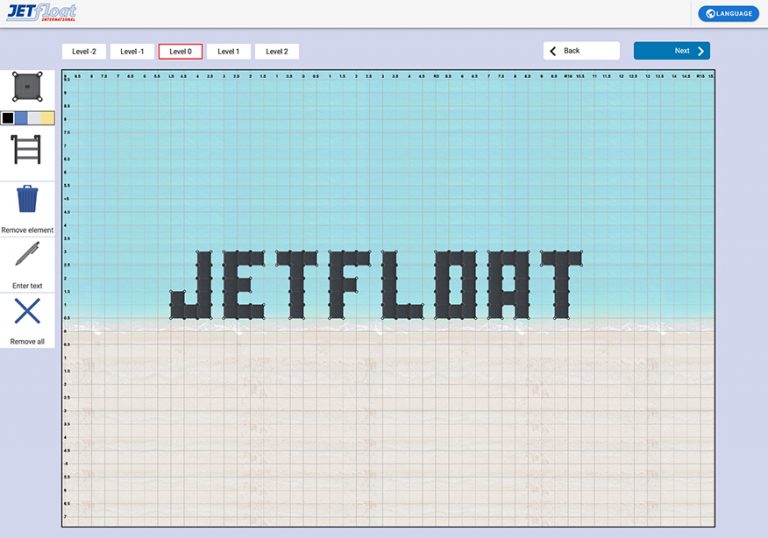The image size is (768, 538).
Task: Pick the light gray color swatch
Action: [x=34, y=118]
